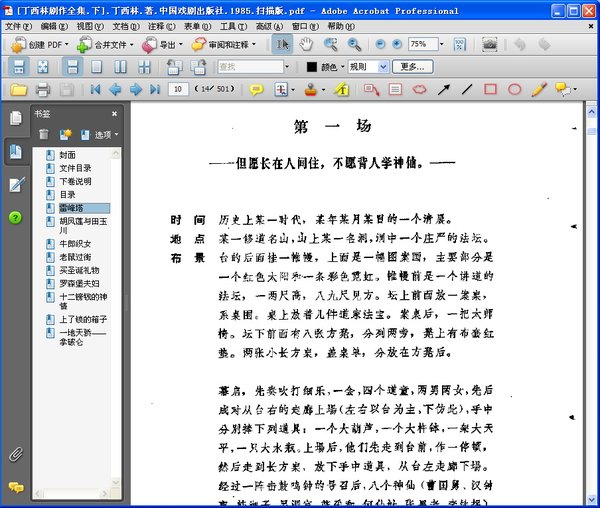Image resolution: width=600 pixels, height=508 pixels.
Task: Select the Oval drawing tool
Action: click(x=514, y=90)
